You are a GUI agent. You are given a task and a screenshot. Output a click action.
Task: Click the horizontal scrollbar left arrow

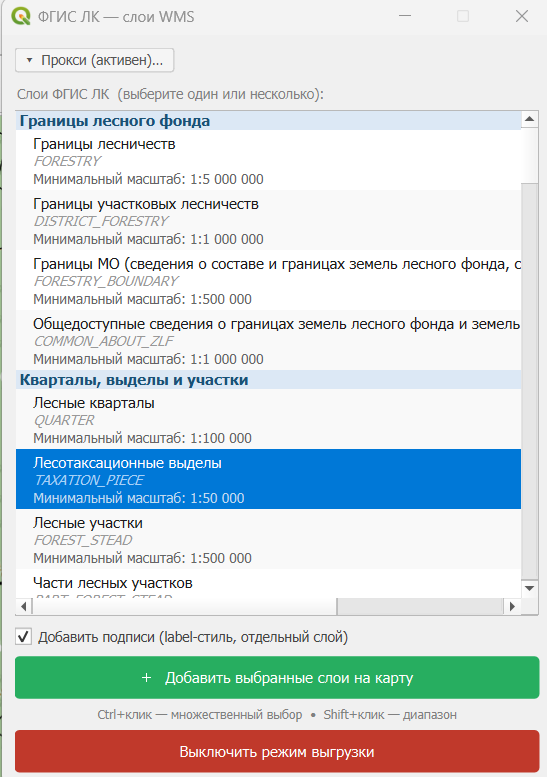24,606
